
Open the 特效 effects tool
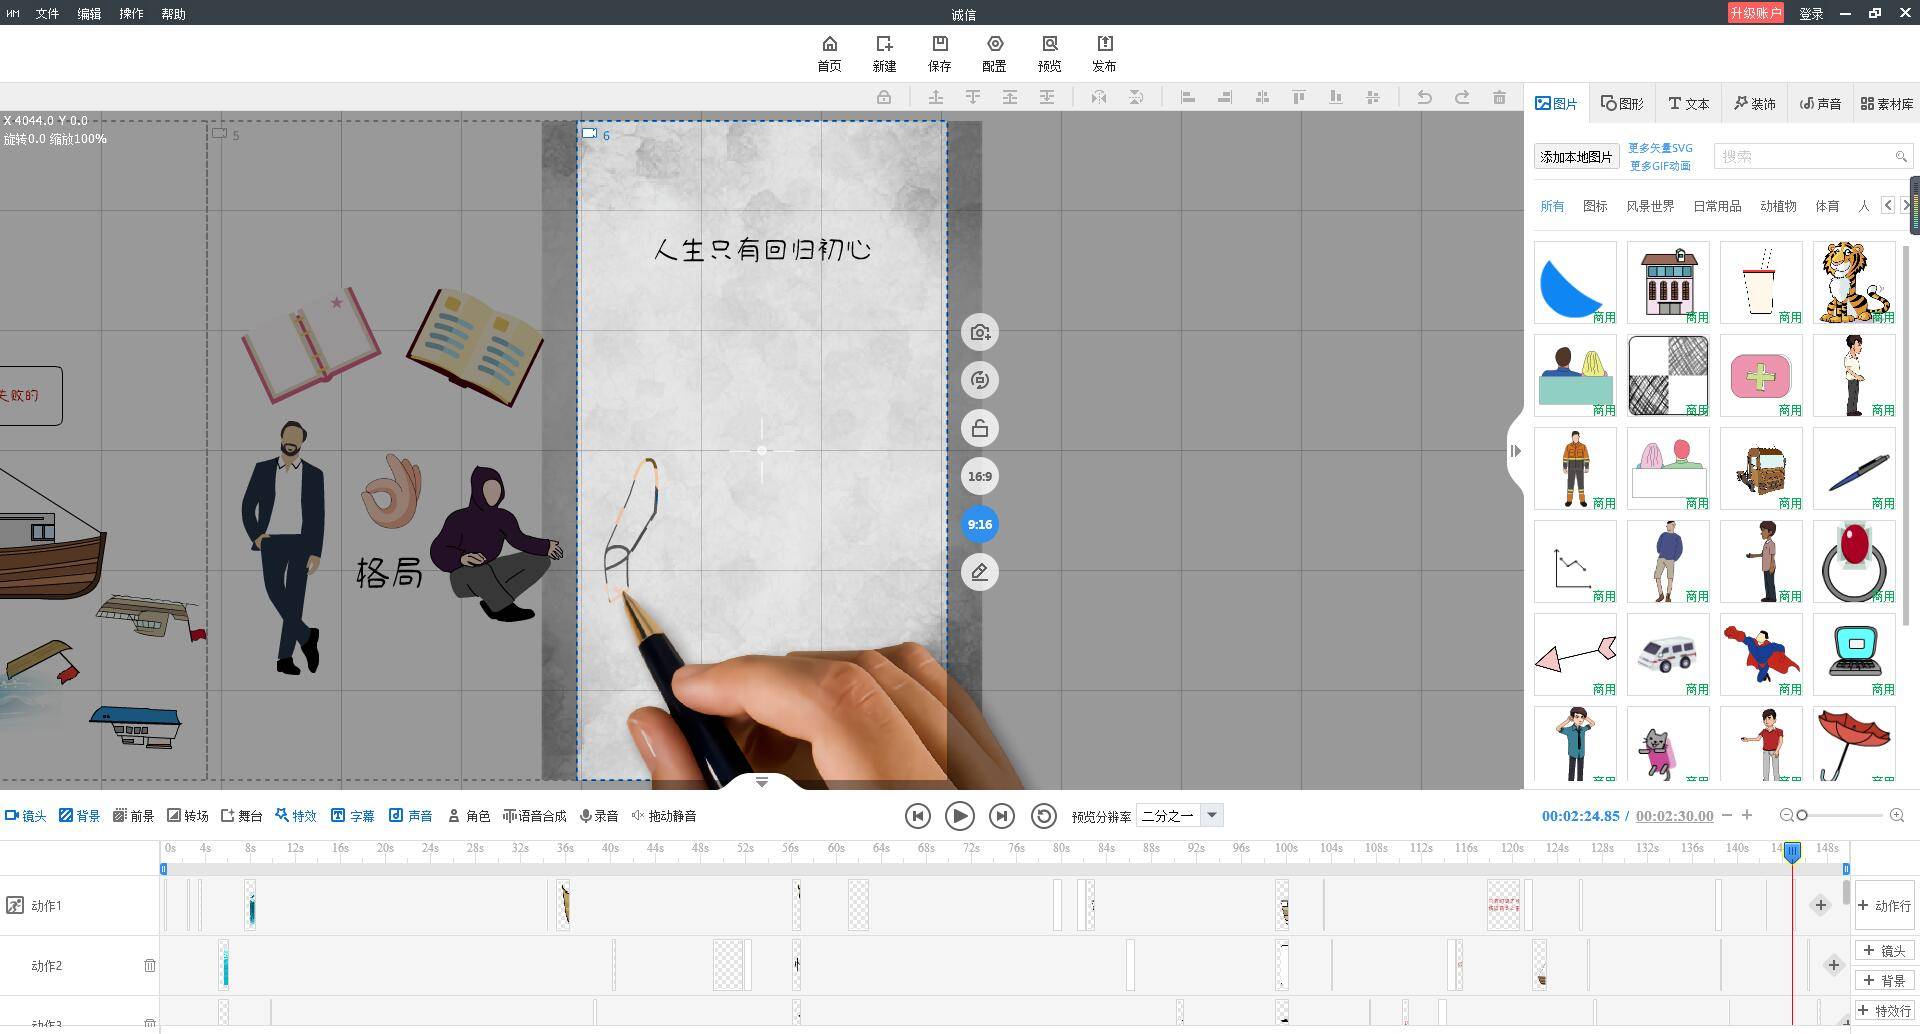click(296, 815)
